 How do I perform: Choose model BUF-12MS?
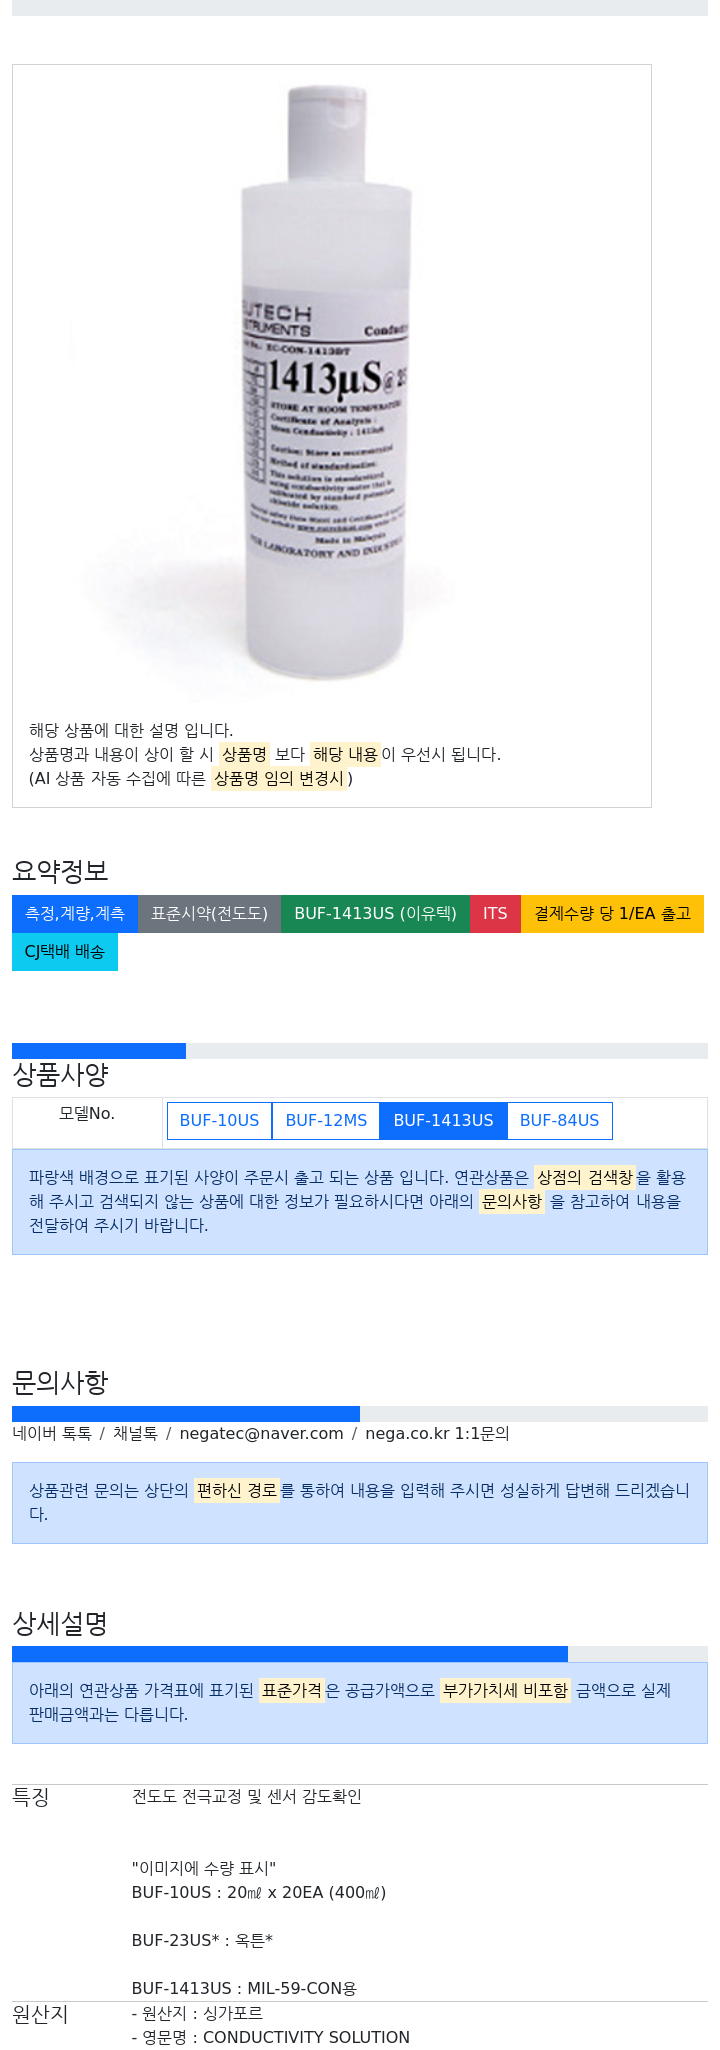(x=326, y=1120)
